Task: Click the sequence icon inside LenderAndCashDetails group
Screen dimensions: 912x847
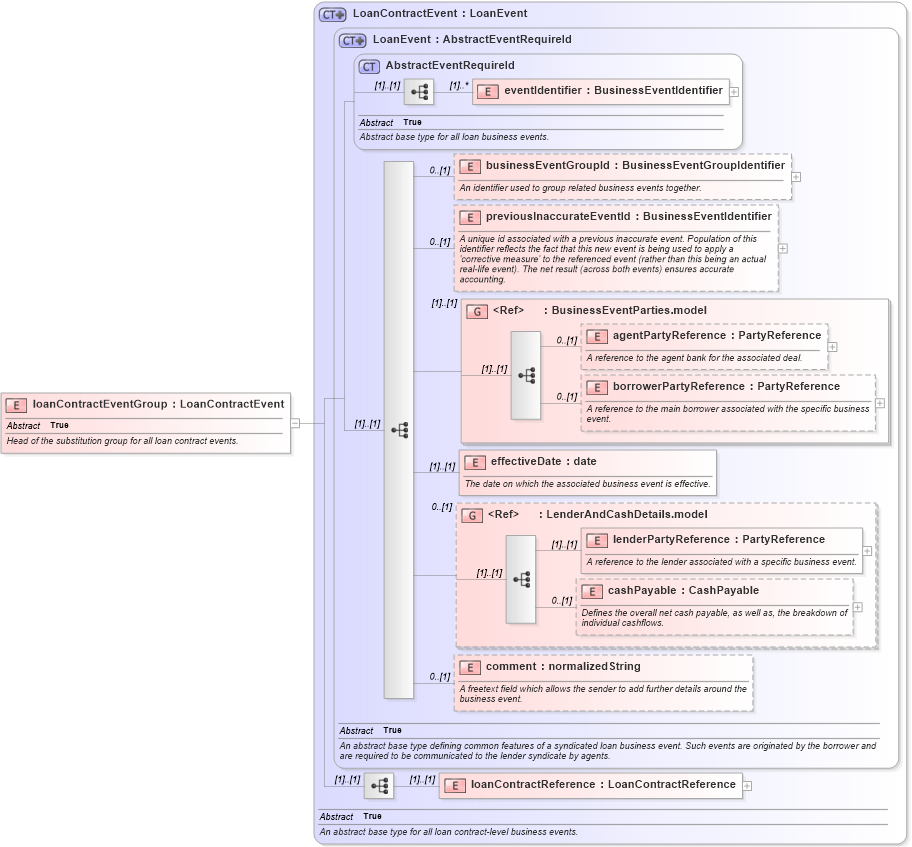Action: (x=521, y=578)
